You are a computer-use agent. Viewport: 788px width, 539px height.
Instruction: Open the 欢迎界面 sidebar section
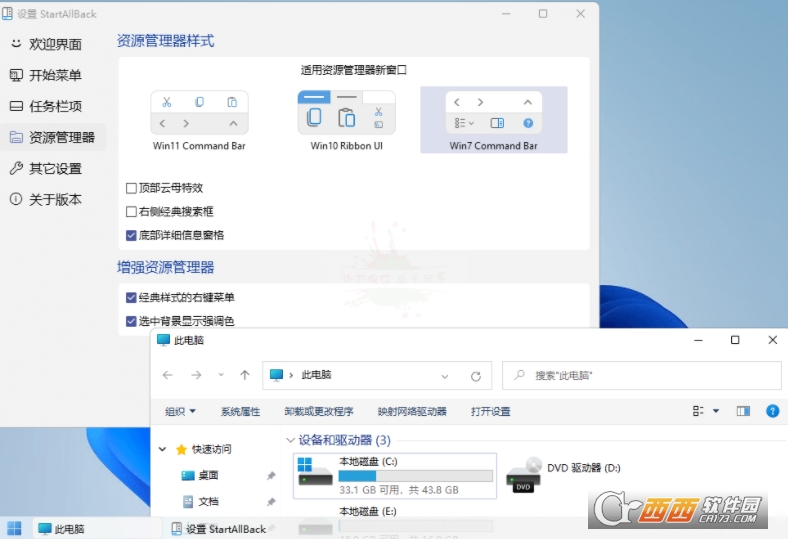[x=55, y=44]
